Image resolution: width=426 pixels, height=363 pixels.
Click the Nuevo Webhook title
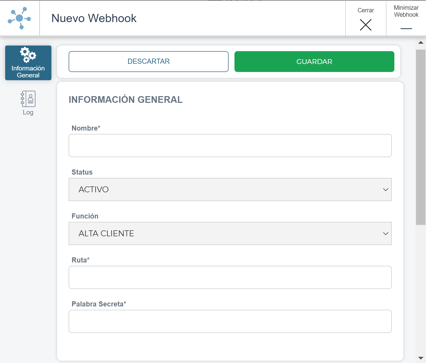pos(94,18)
